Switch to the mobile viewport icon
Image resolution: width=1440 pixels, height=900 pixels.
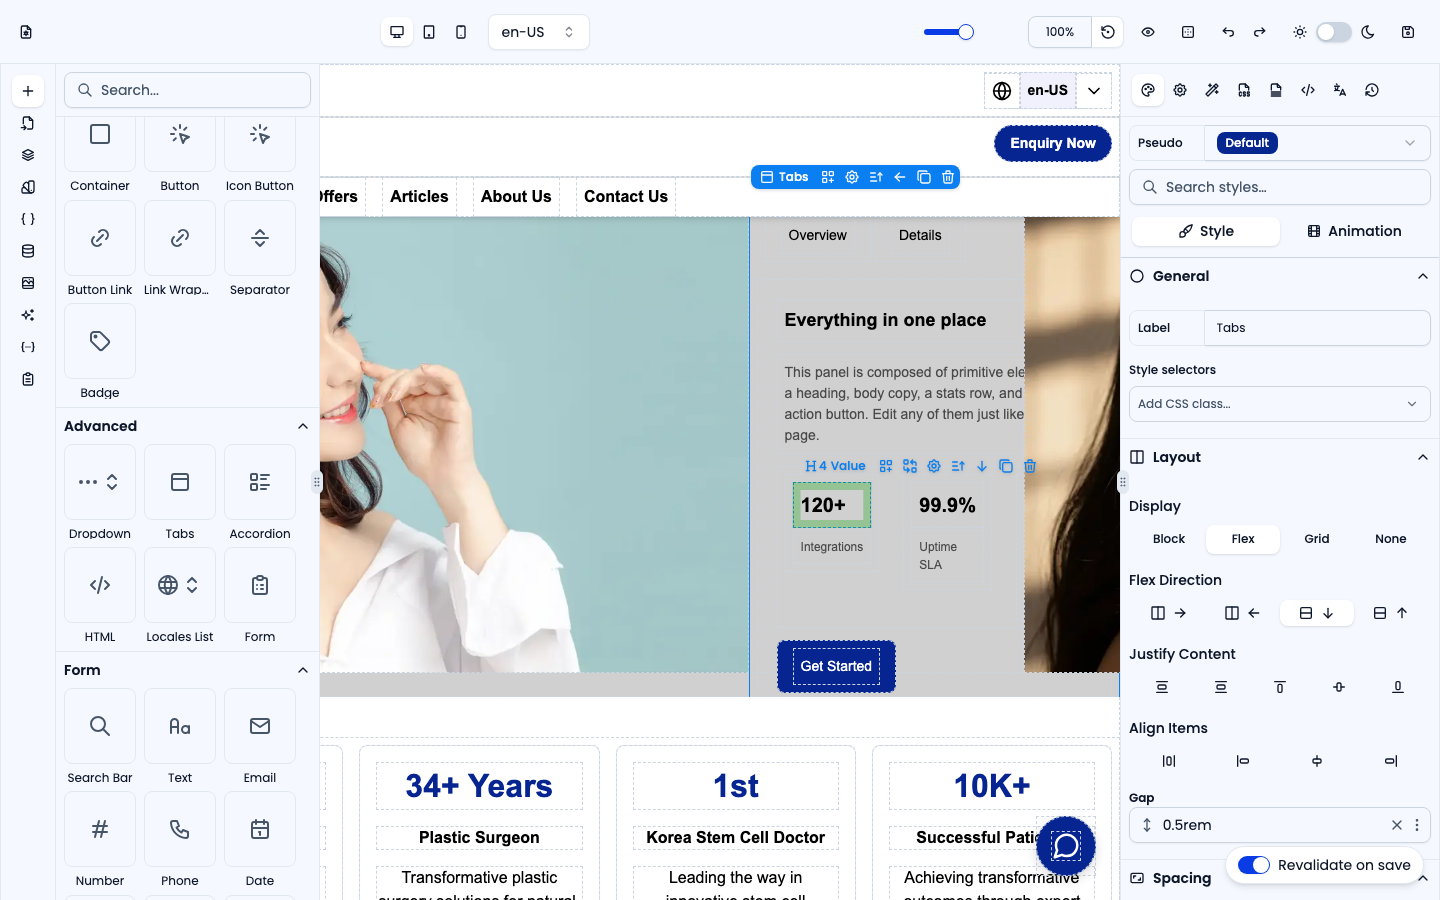pos(461,32)
